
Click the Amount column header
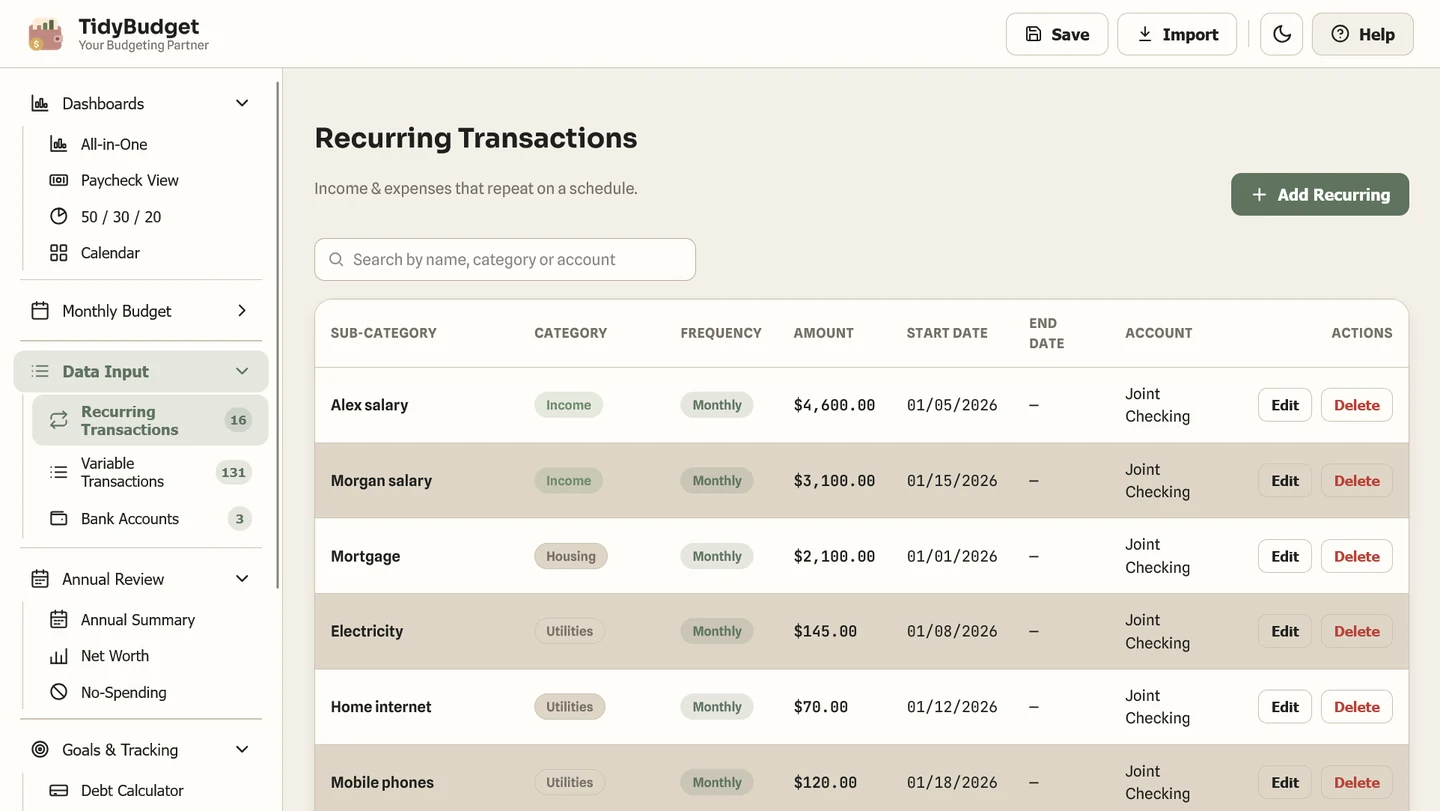click(x=824, y=333)
